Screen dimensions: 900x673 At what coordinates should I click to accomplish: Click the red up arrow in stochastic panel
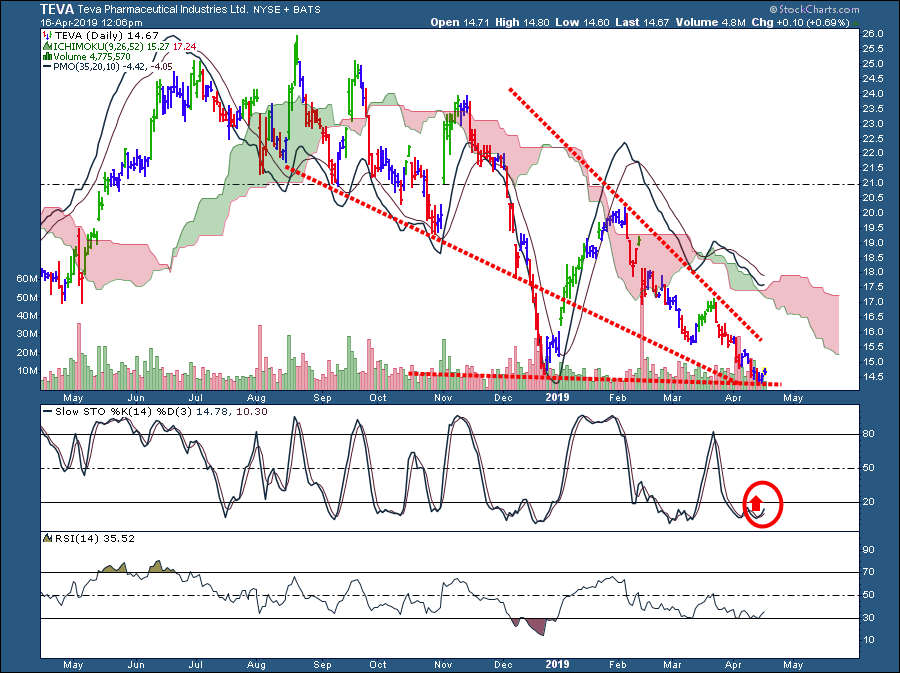(757, 503)
